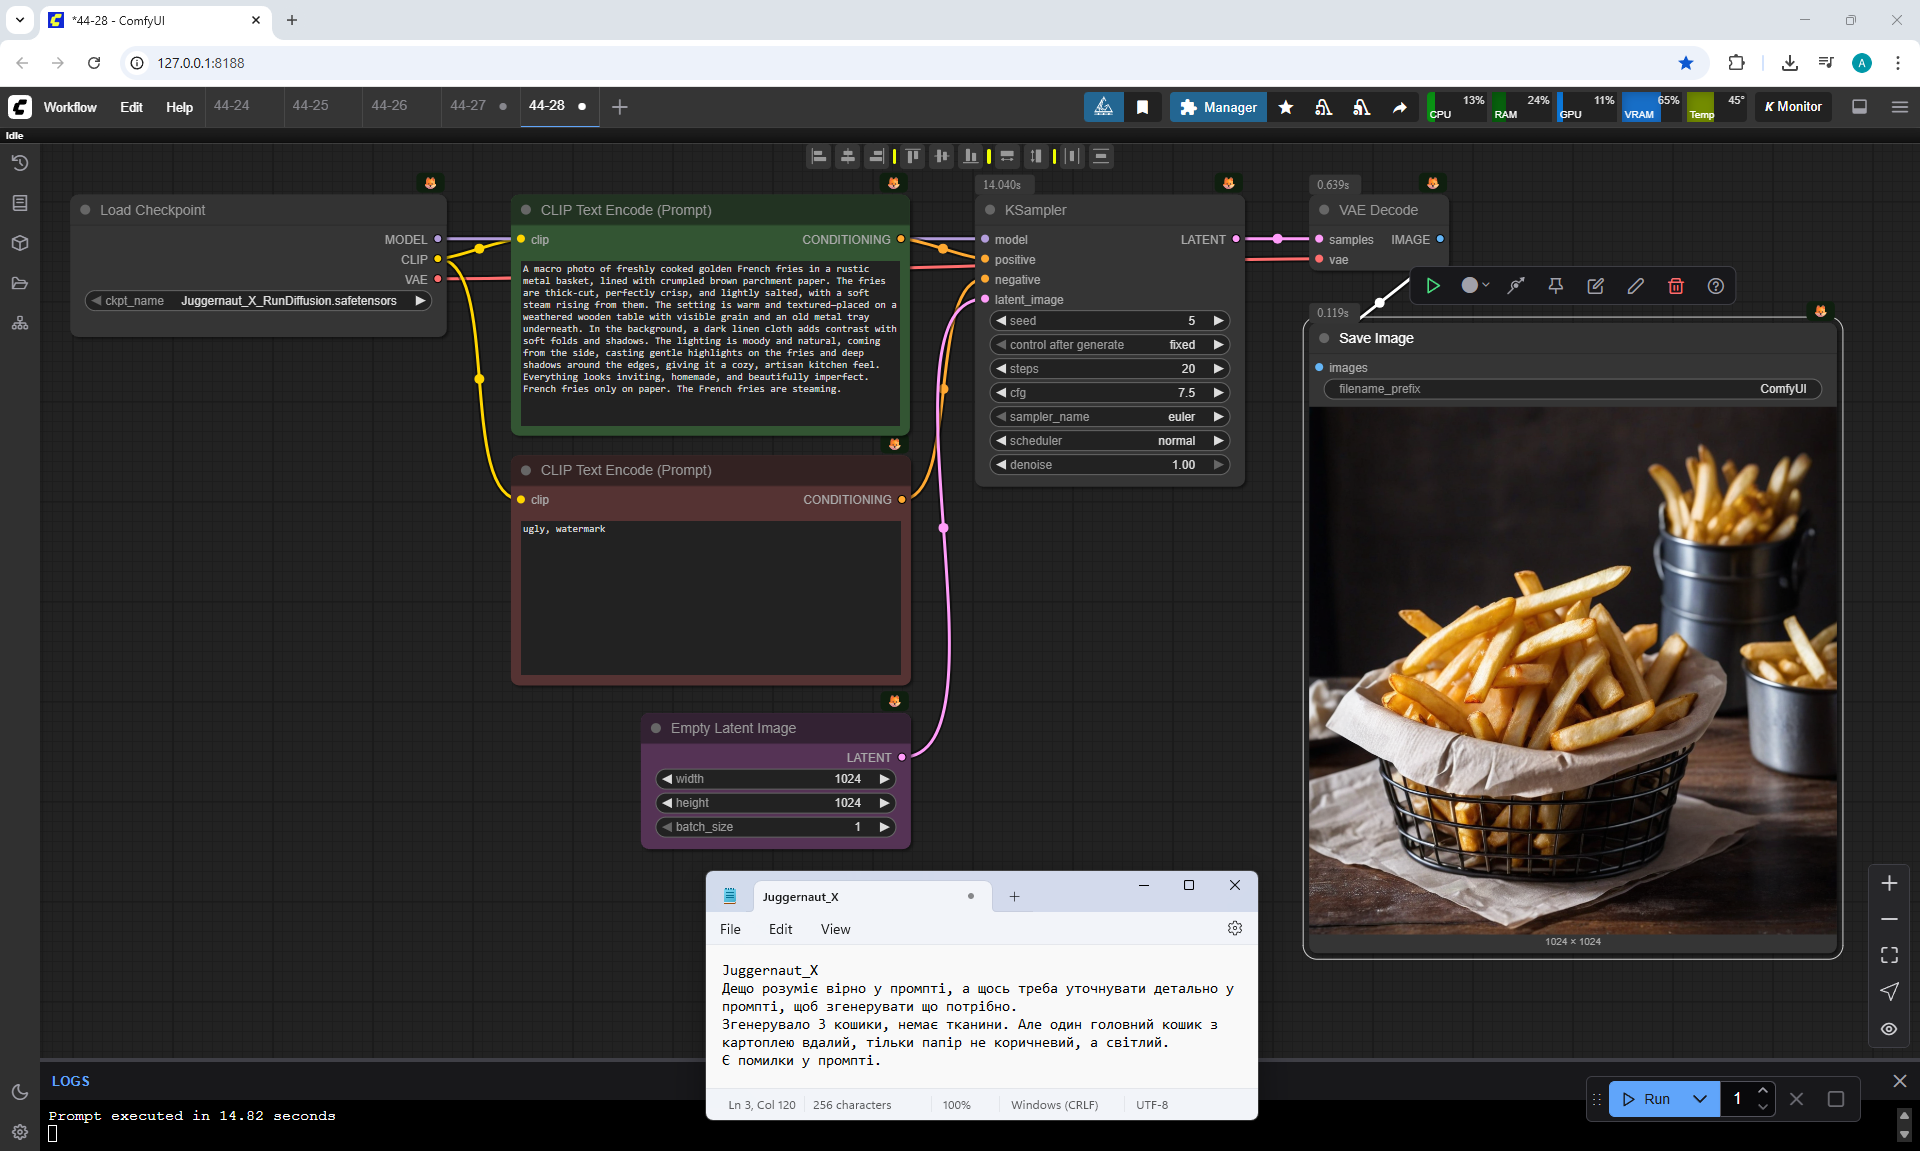Image resolution: width=1920 pixels, height=1151 pixels.
Task: Open the node library cube icon
Action: pyautogui.click(x=20, y=243)
